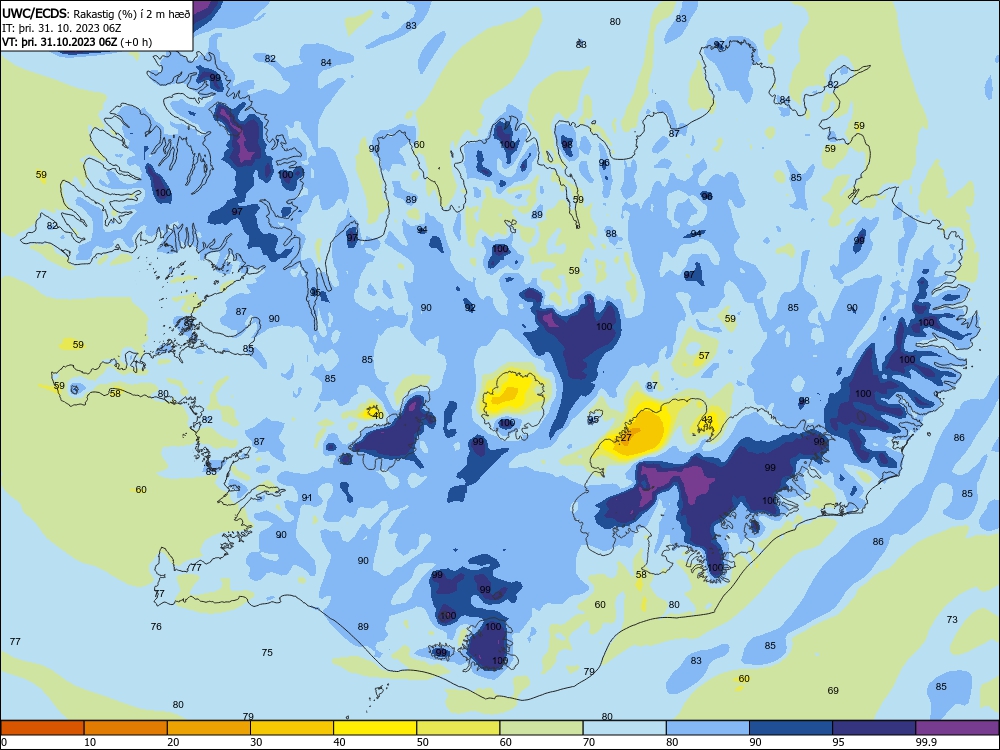Click the orange 10–20 legend swatch
The width and height of the screenshot is (1000, 750).
click(126, 728)
